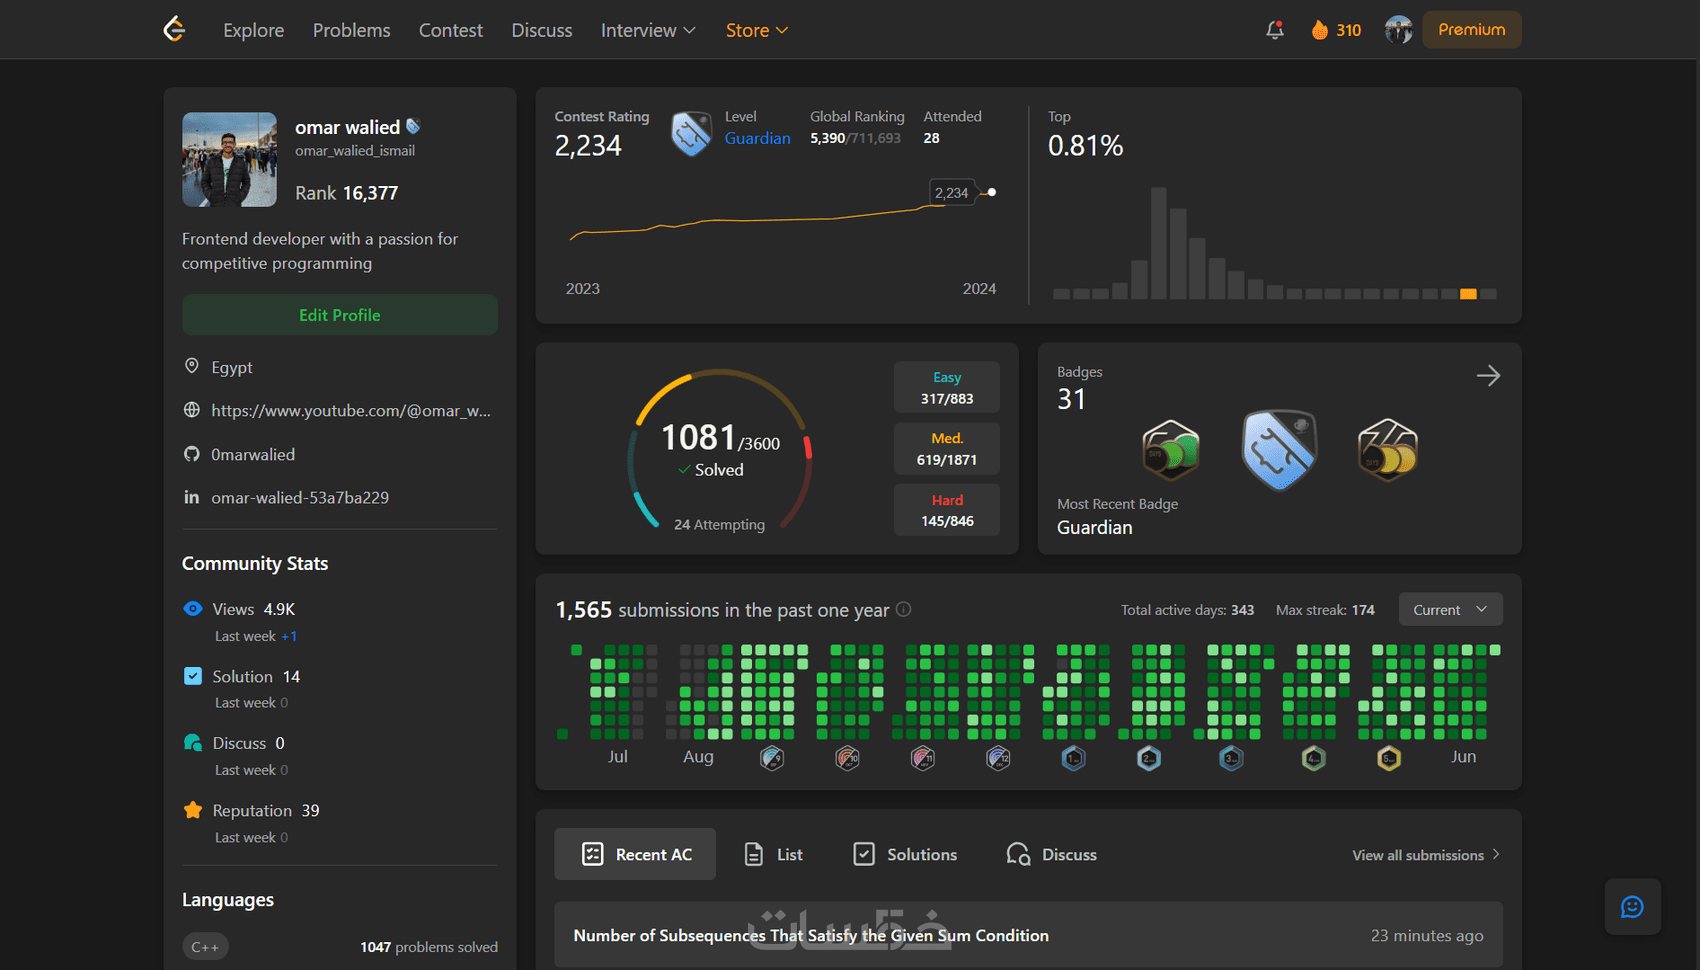The height and width of the screenshot is (970, 1700).
Task: Open View all submissions link
Action: coord(1426,855)
